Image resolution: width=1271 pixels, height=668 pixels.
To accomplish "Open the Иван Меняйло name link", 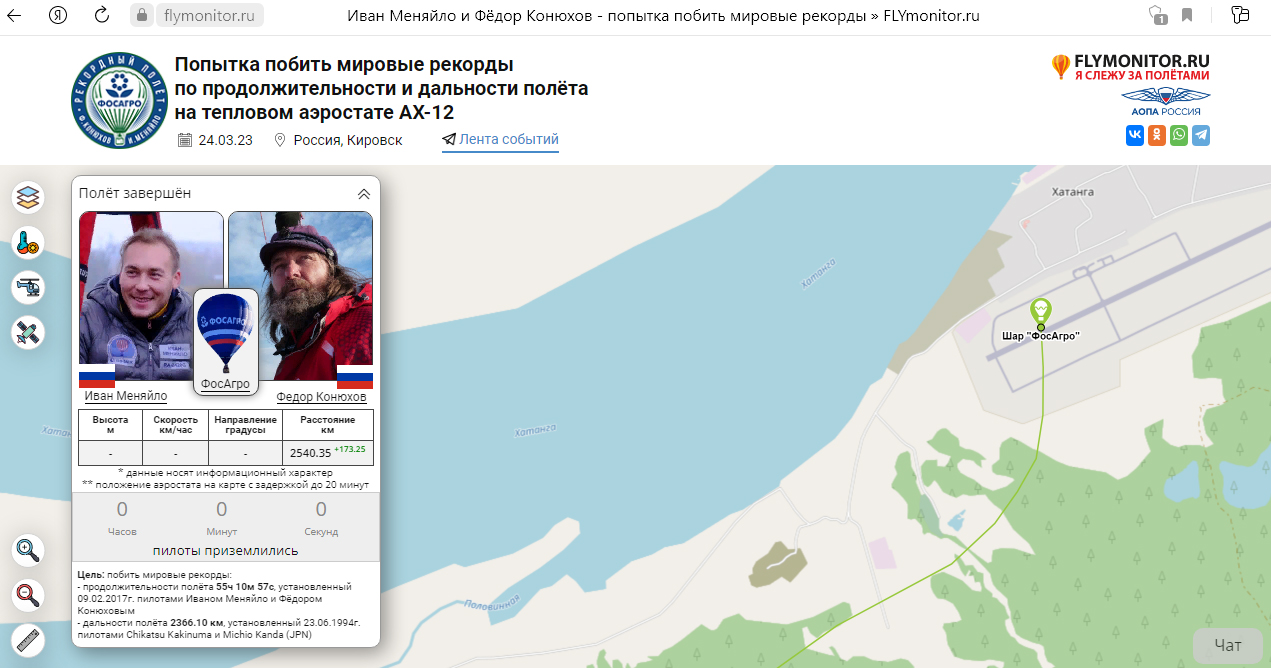I will point(126,396).
